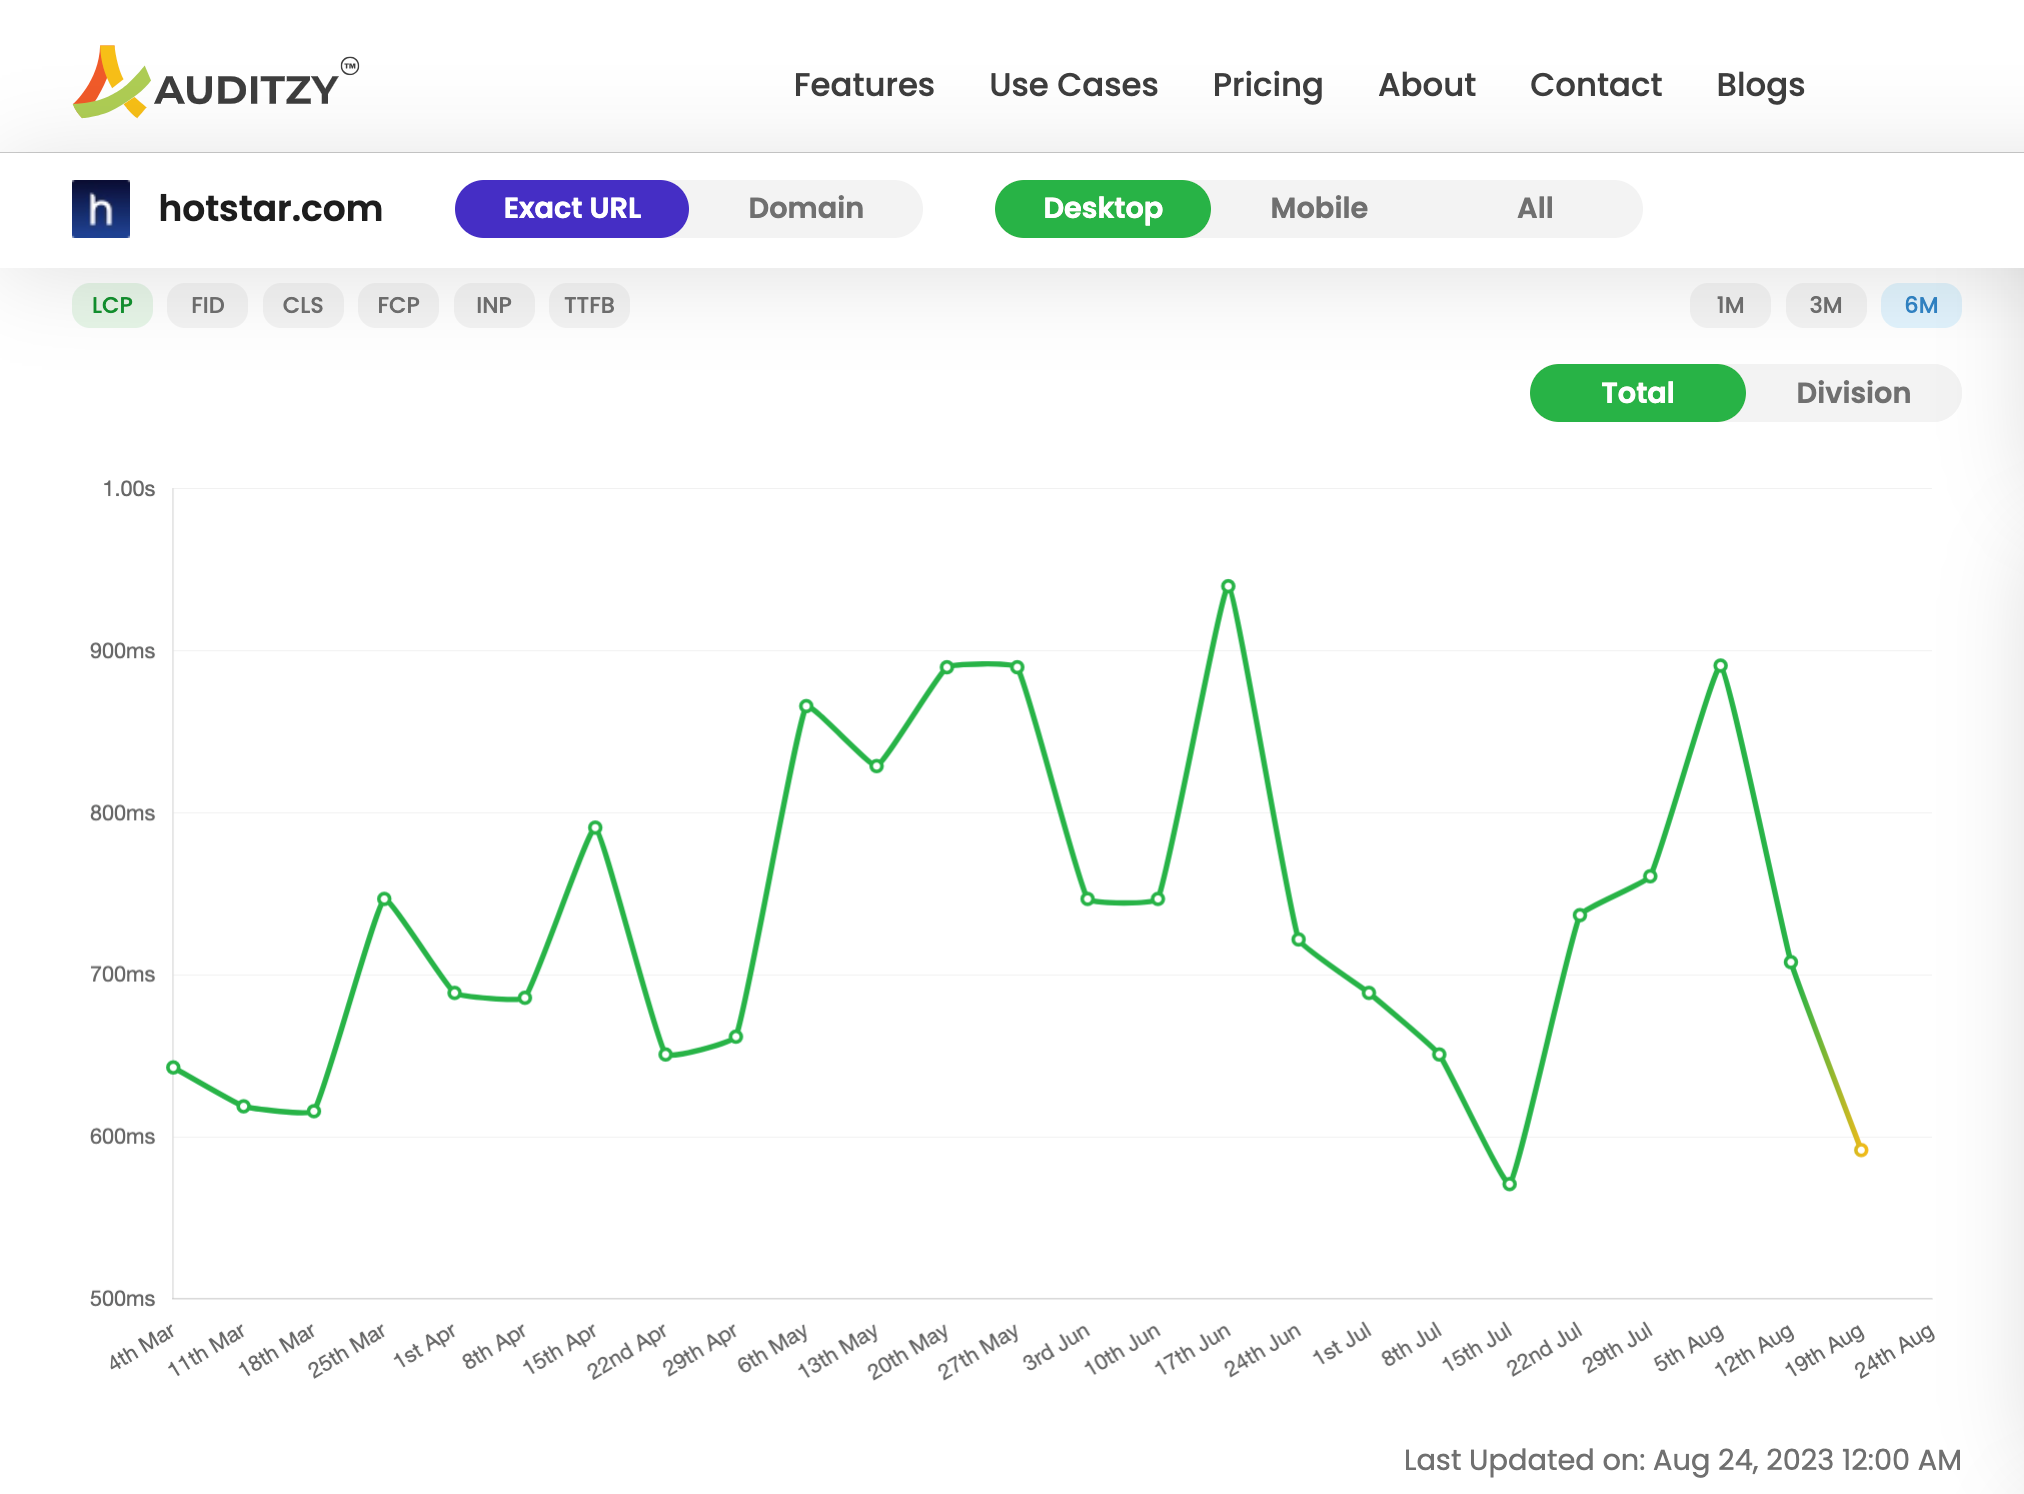
Task: Open the Contact page link
Action: pyautogui.click(x=1596, y=85)
